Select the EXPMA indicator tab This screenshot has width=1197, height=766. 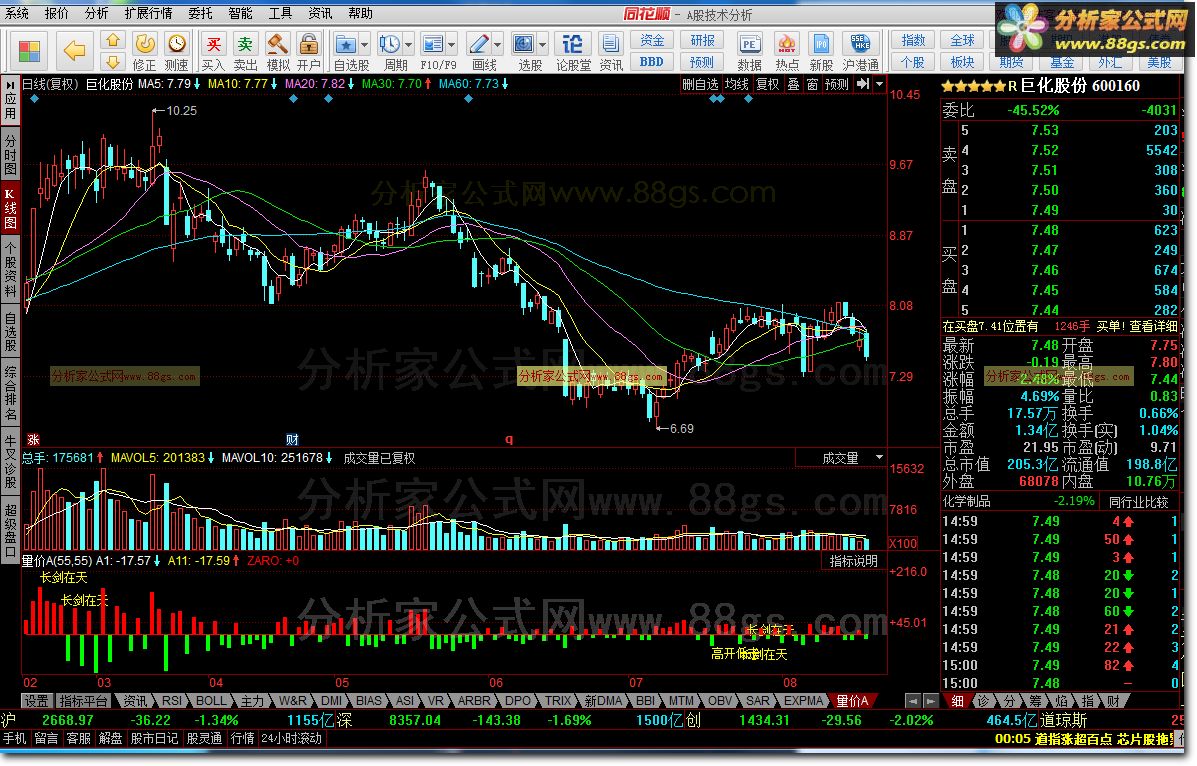point(804,701)
